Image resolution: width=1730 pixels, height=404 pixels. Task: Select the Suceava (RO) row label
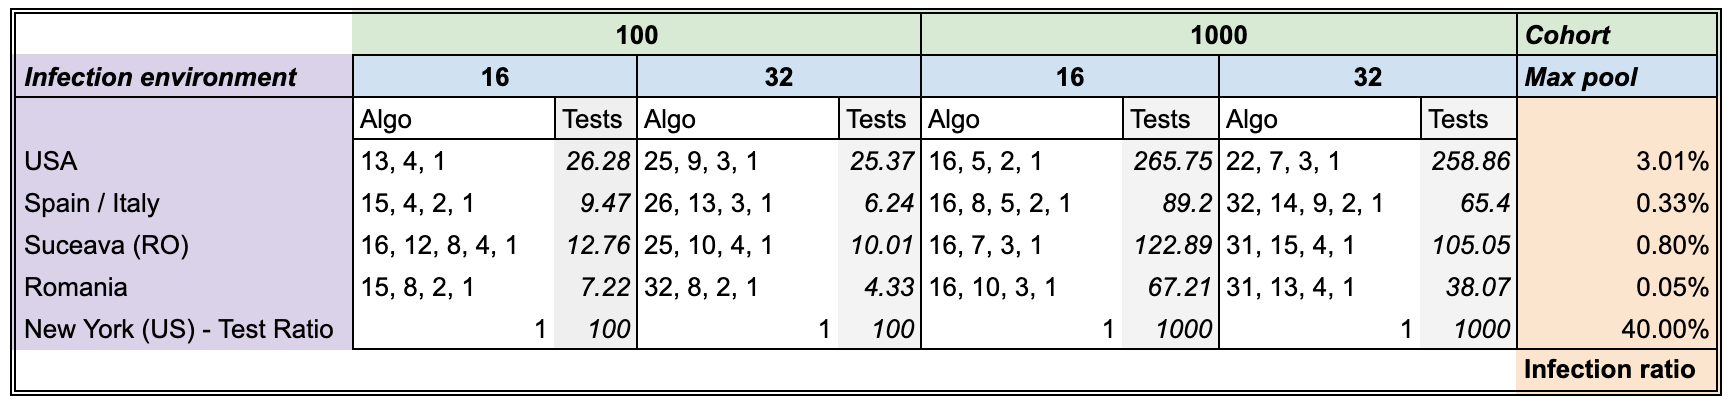[184, 245]
